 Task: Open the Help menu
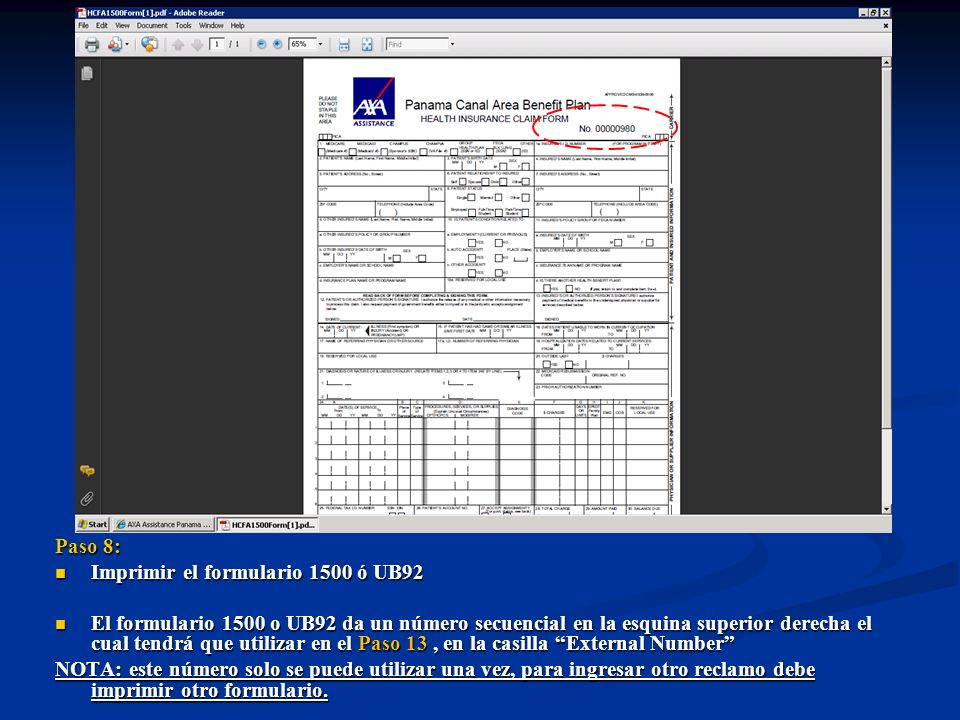click(238, 26)
